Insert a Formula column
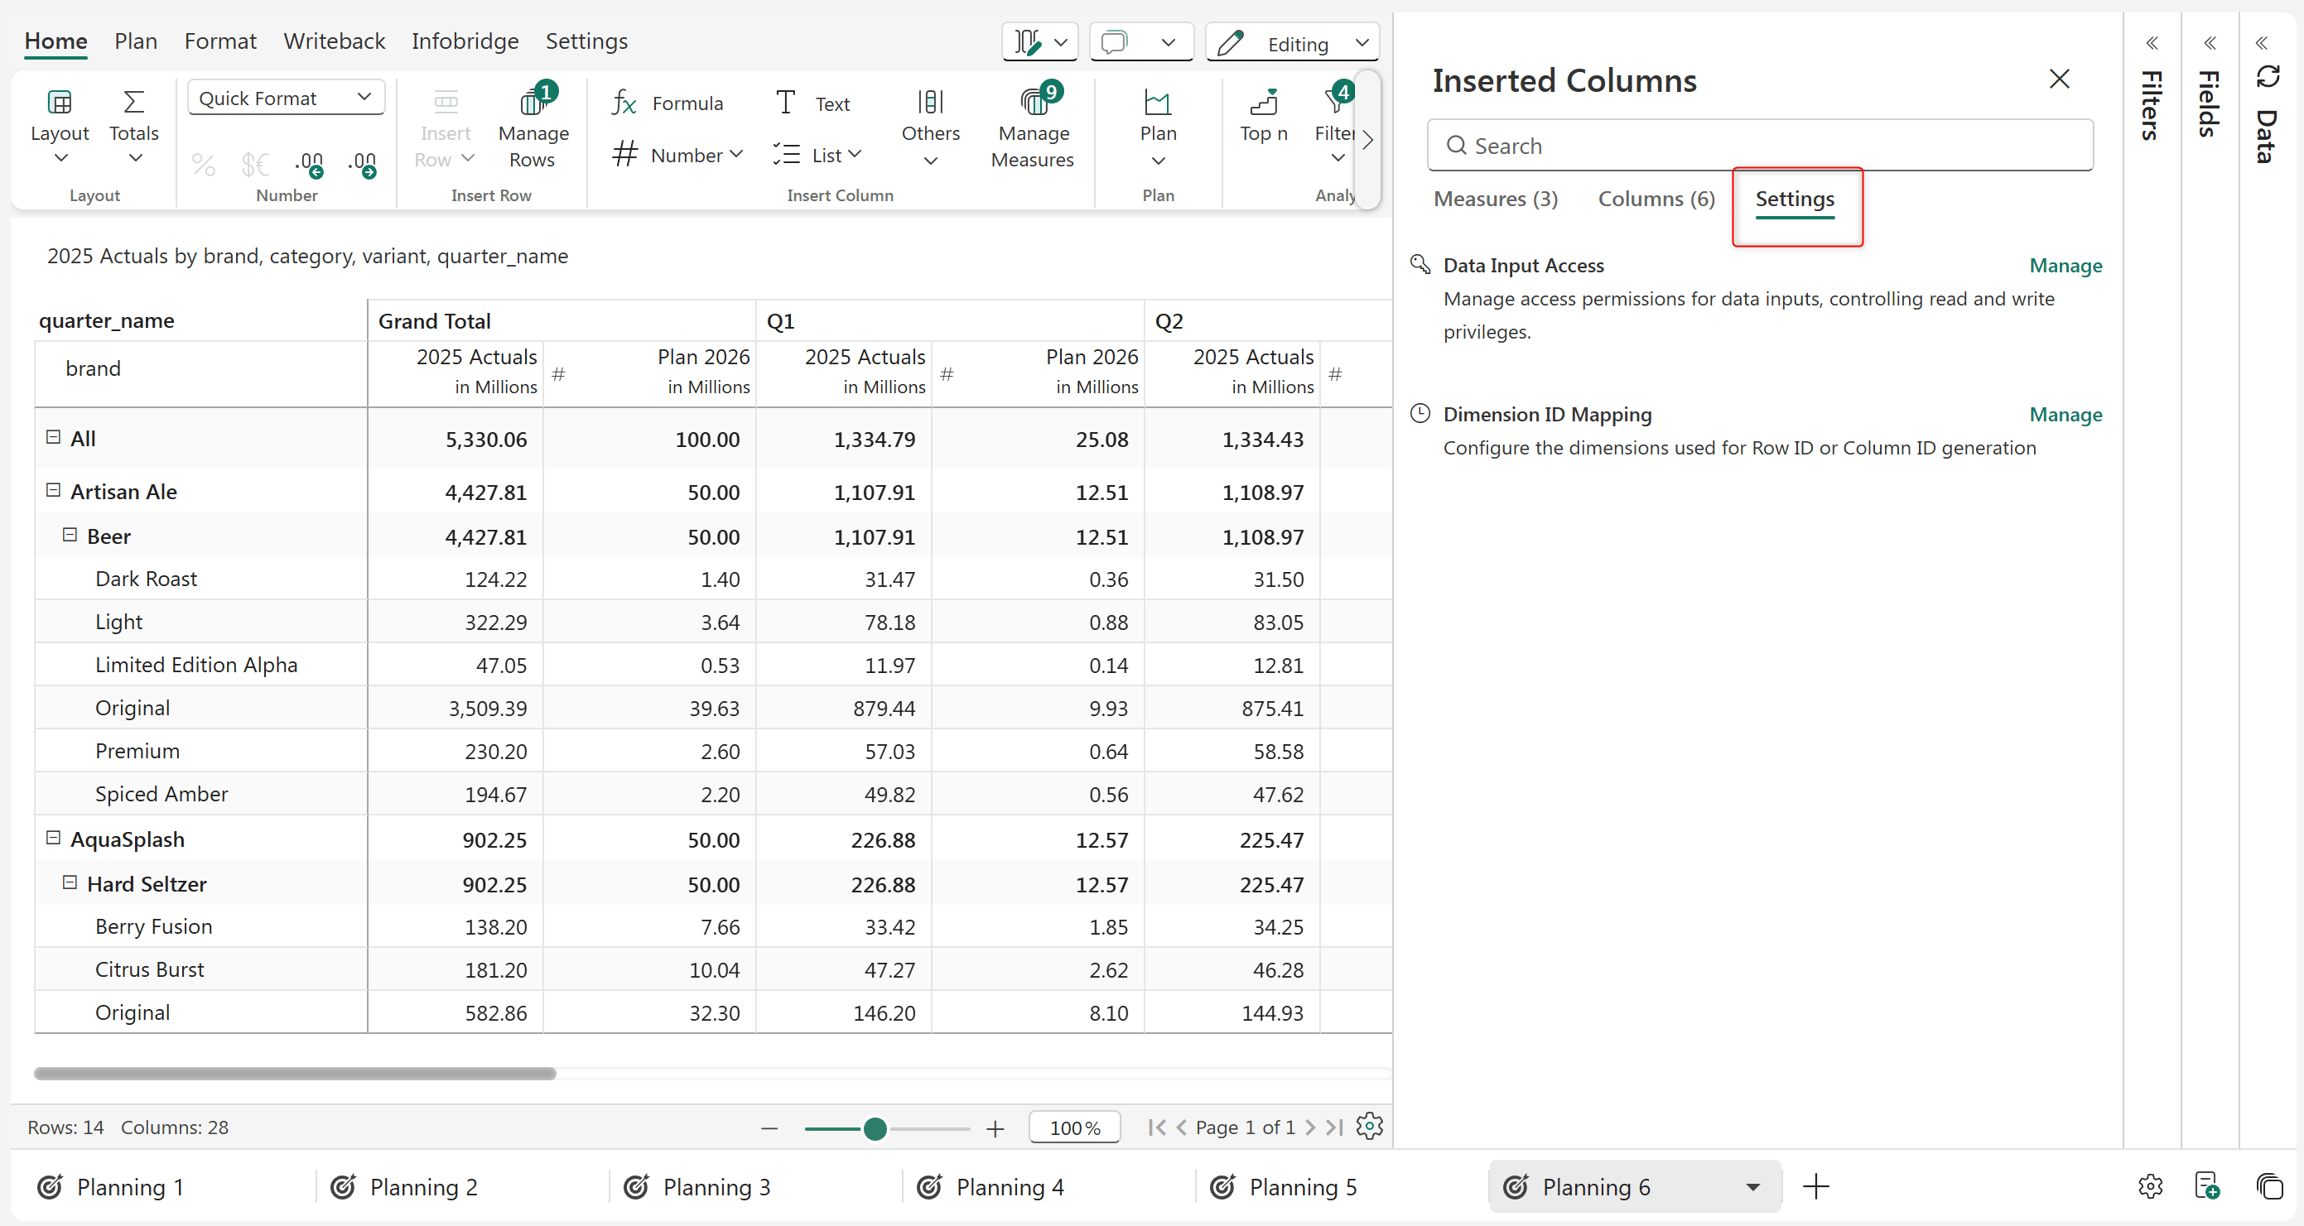This screenshot has height=1226, width=2304. [x=668, y=103]
